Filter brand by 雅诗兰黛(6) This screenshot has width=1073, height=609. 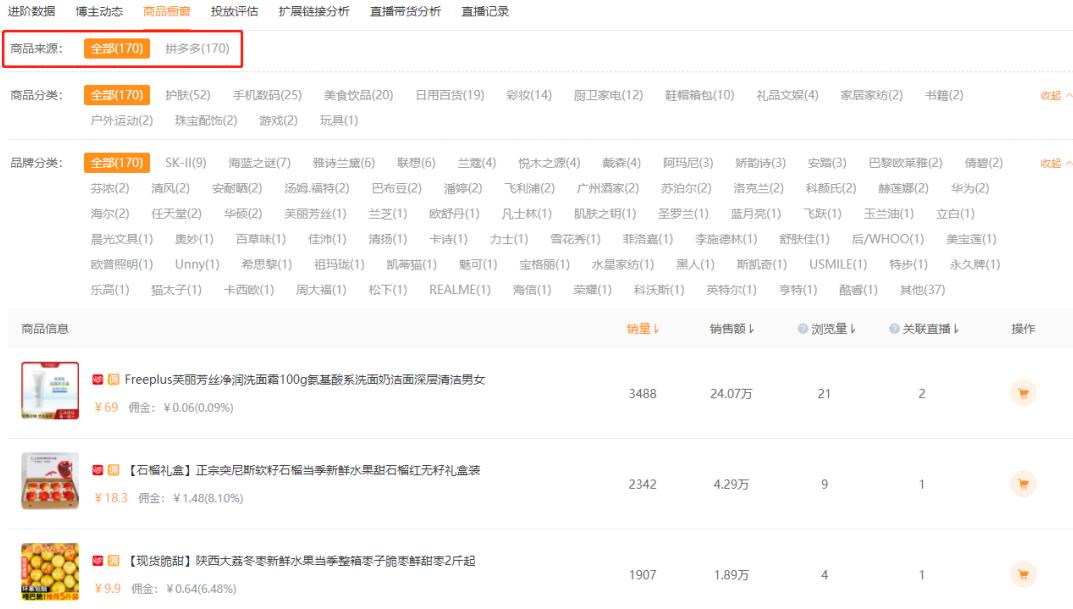pos(344,163)
